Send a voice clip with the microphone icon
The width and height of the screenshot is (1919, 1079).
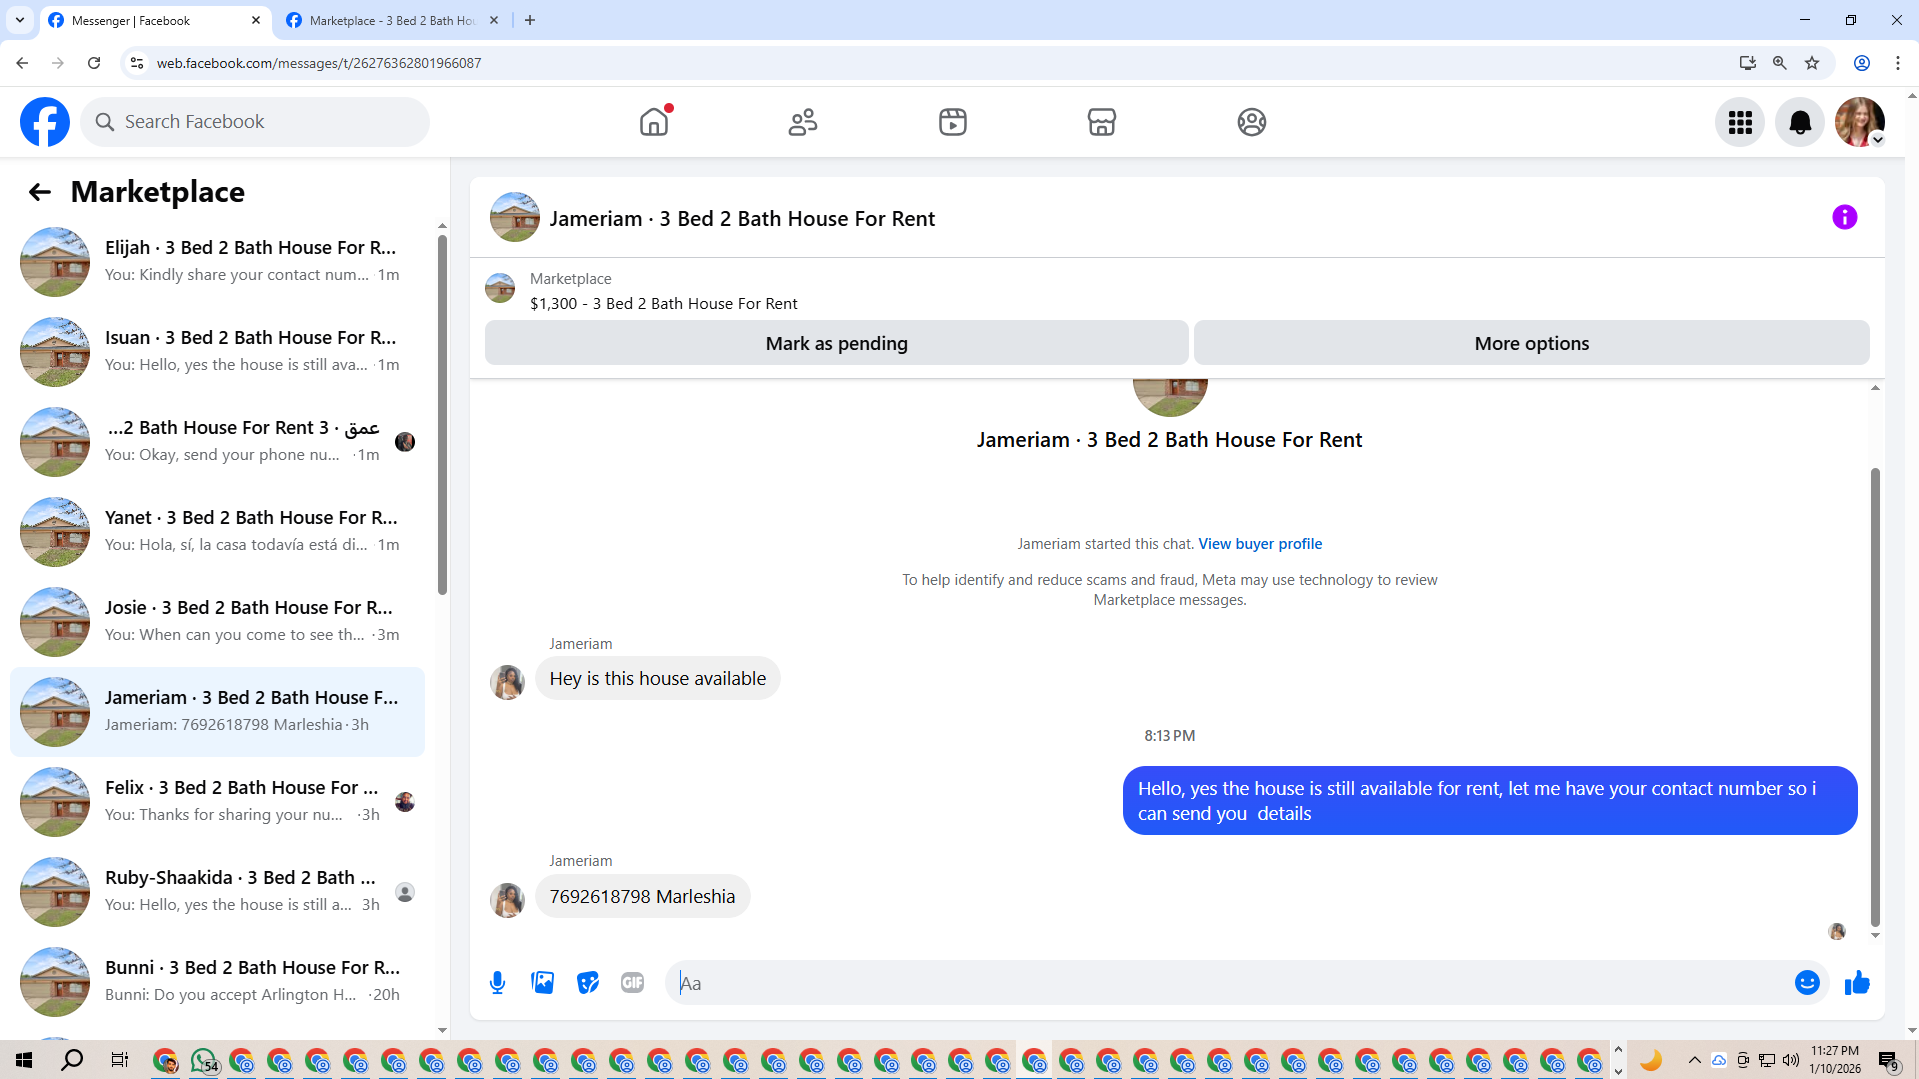point(497,983)
